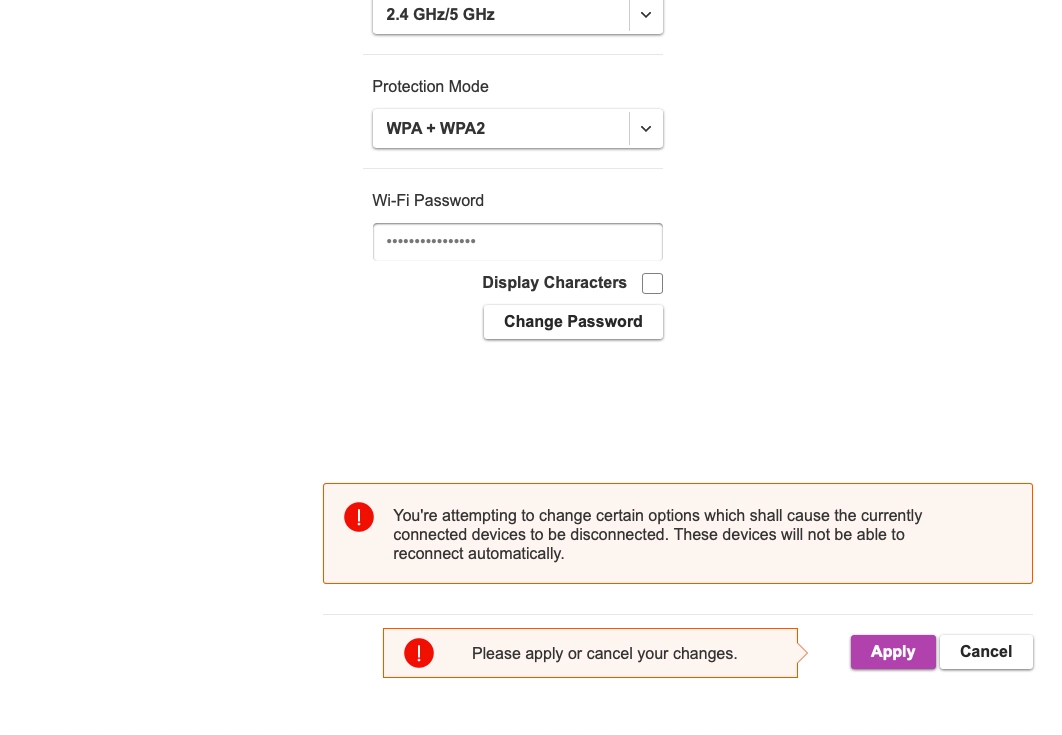Click the device disconnection warning message text
Image resolution: width=1062 pixels, height=735 pixels.
tap(657, 534)
